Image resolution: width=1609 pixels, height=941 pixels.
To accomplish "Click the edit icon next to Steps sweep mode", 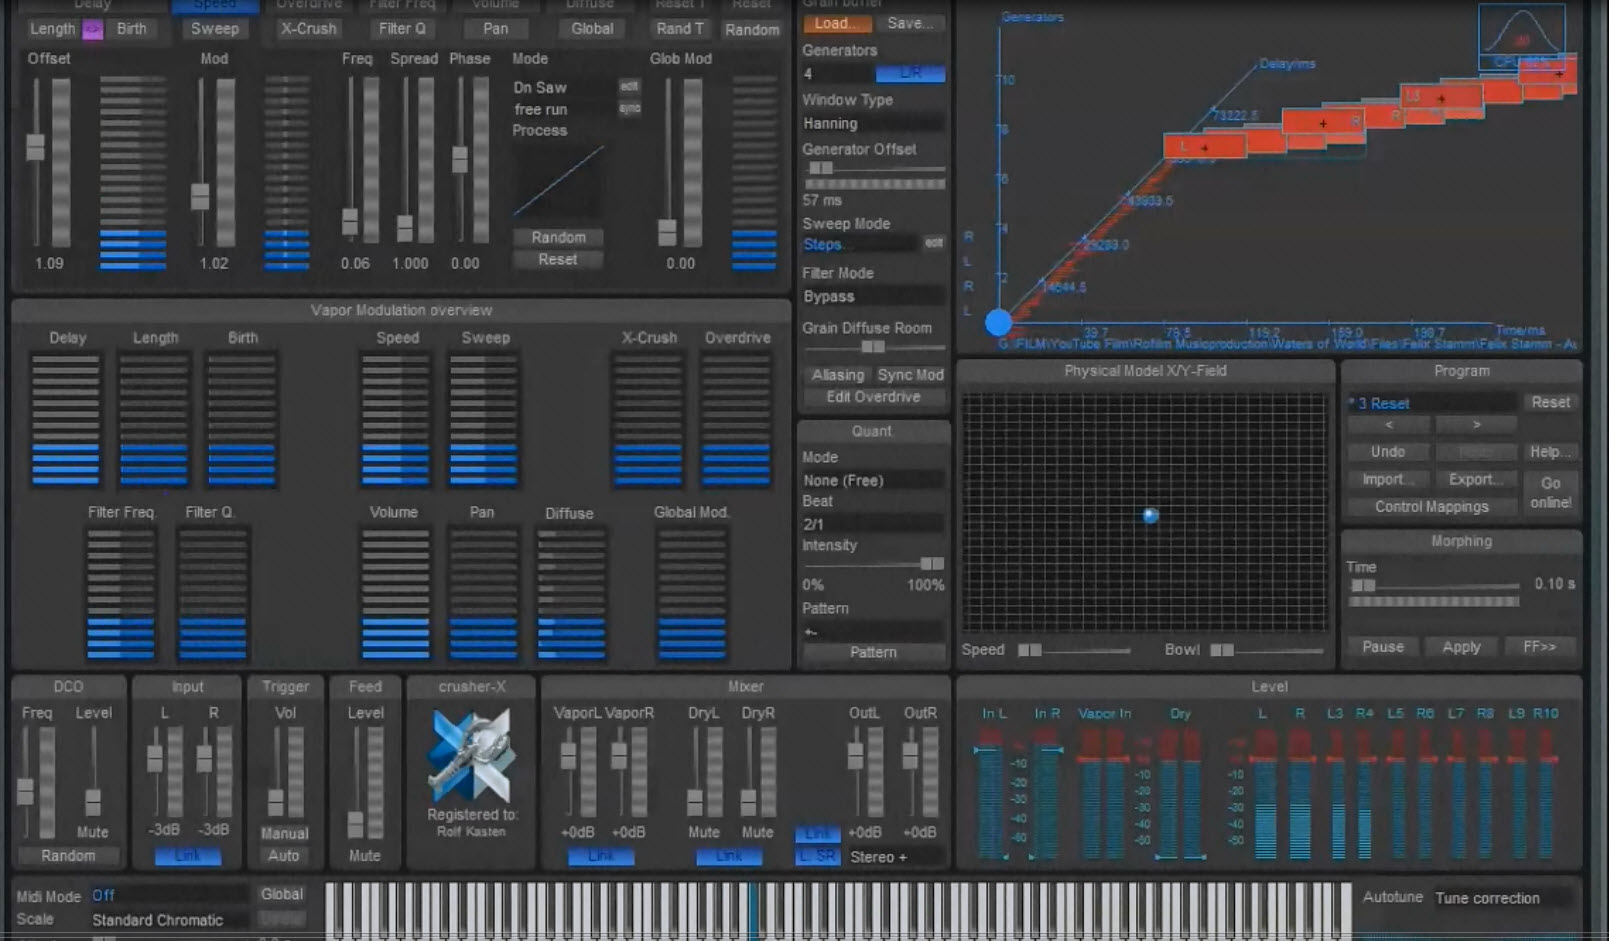I will coord(933,243).
